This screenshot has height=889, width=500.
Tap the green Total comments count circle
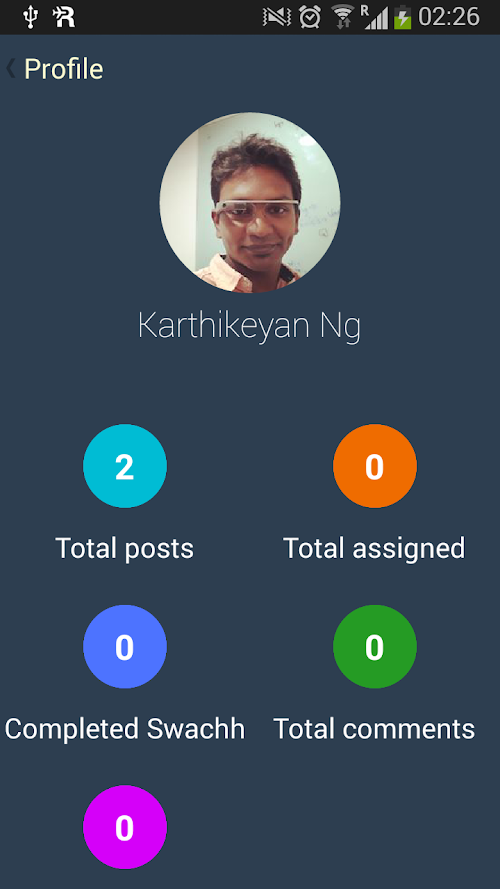point(375,646)
